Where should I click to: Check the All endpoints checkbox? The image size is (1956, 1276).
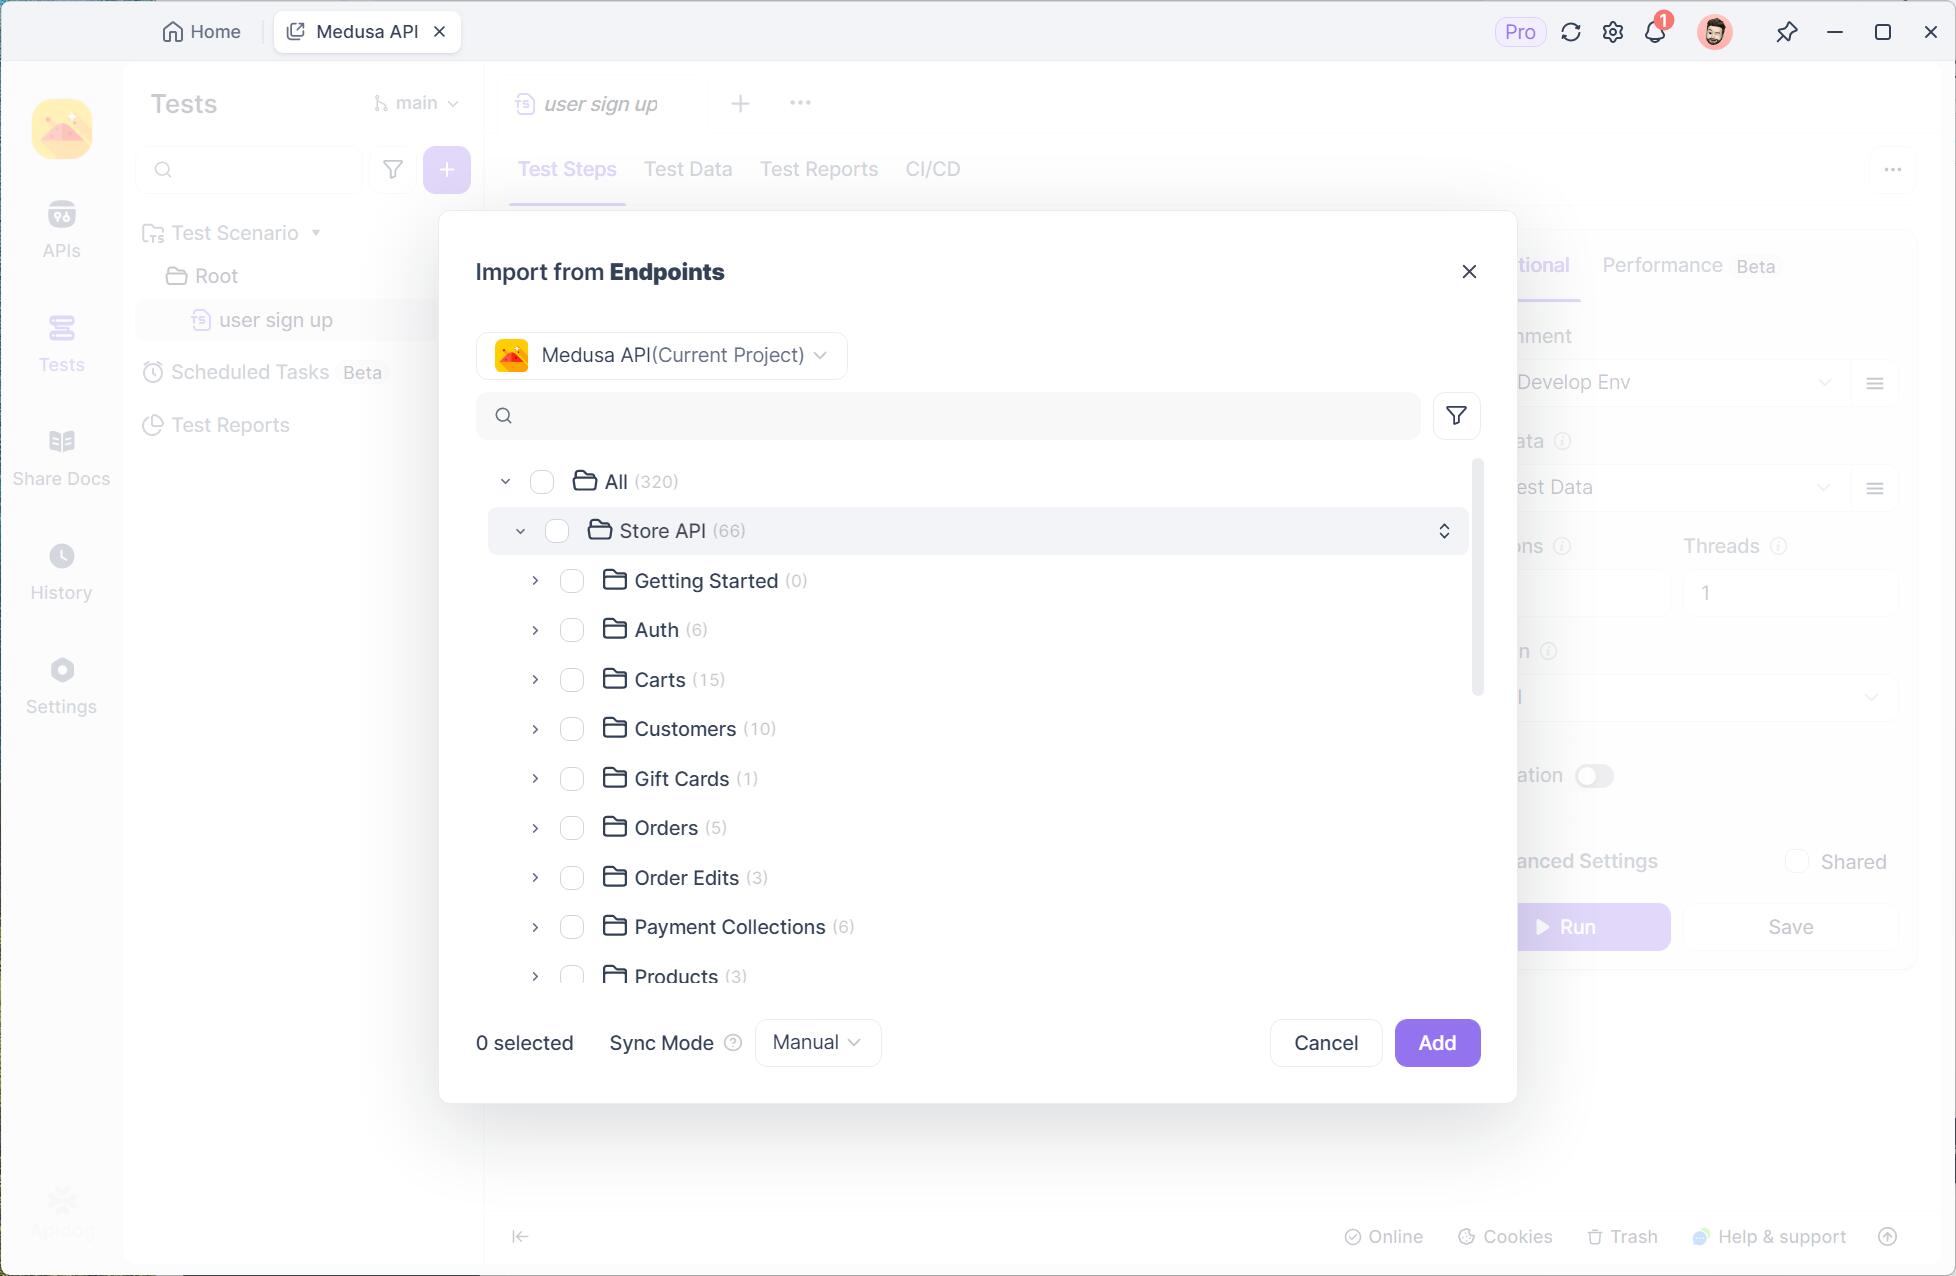point(542,482)
